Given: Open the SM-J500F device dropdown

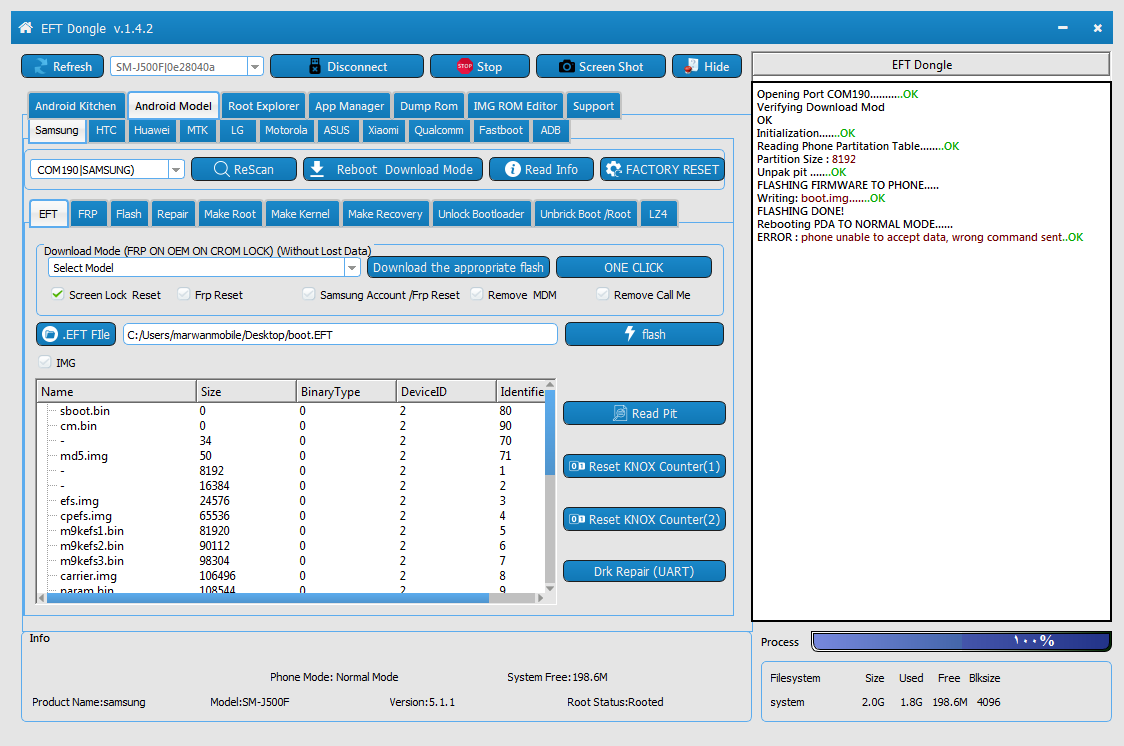Looking at the screenshot, I should [x=255, y=67].
